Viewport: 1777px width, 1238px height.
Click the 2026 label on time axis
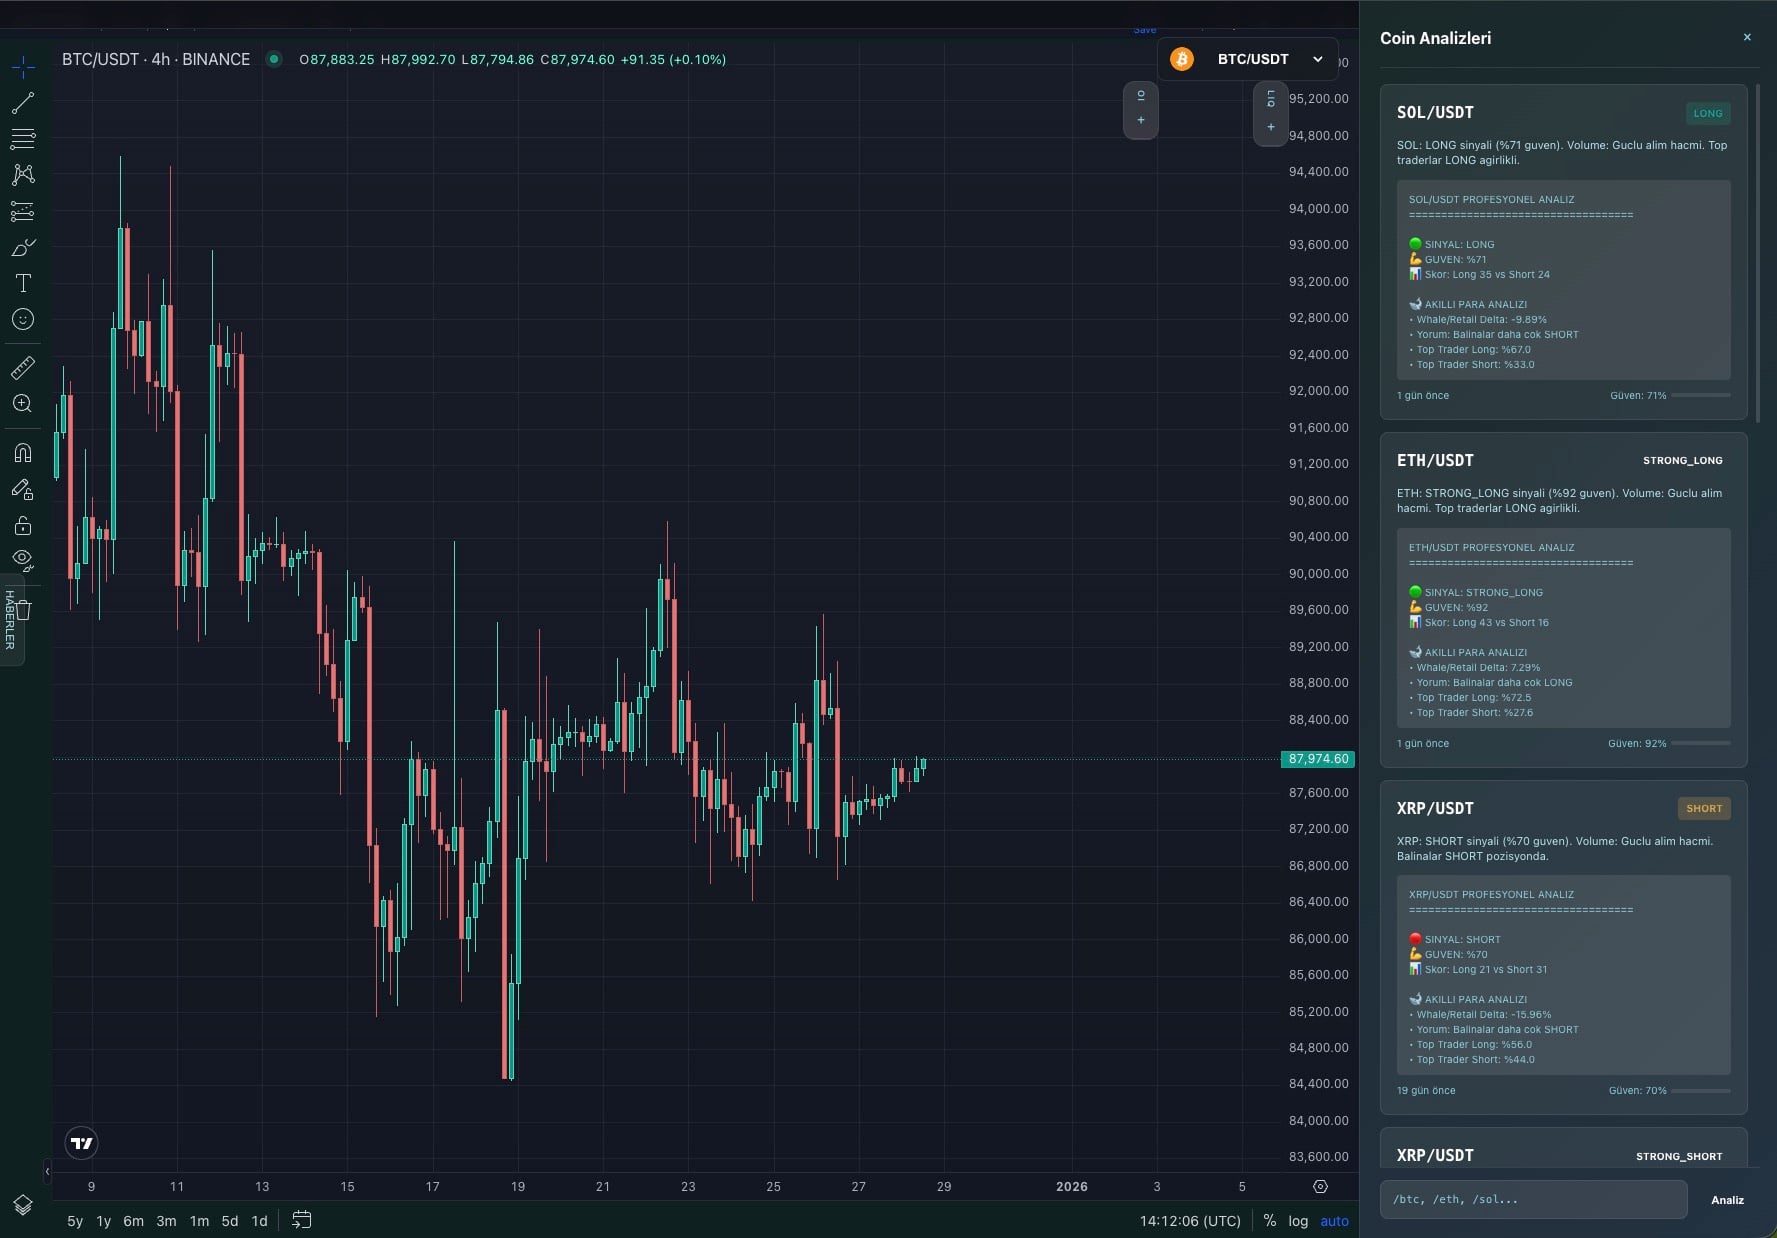[x=1072, y=1187]
